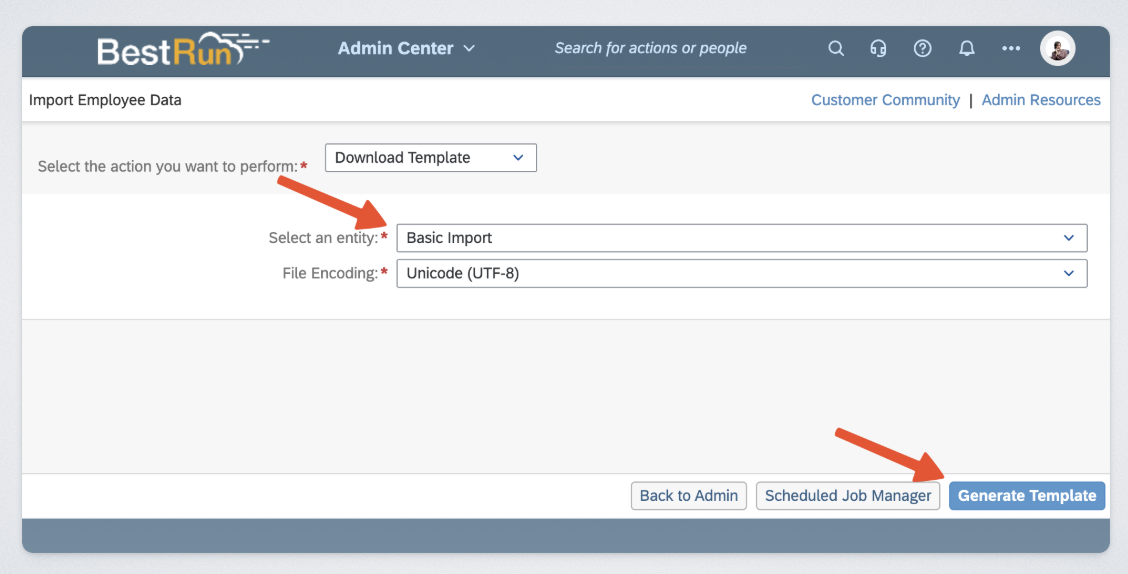Click the BestRun logo
Screen dimensions: 1128x574
click(x=182, y=49)
